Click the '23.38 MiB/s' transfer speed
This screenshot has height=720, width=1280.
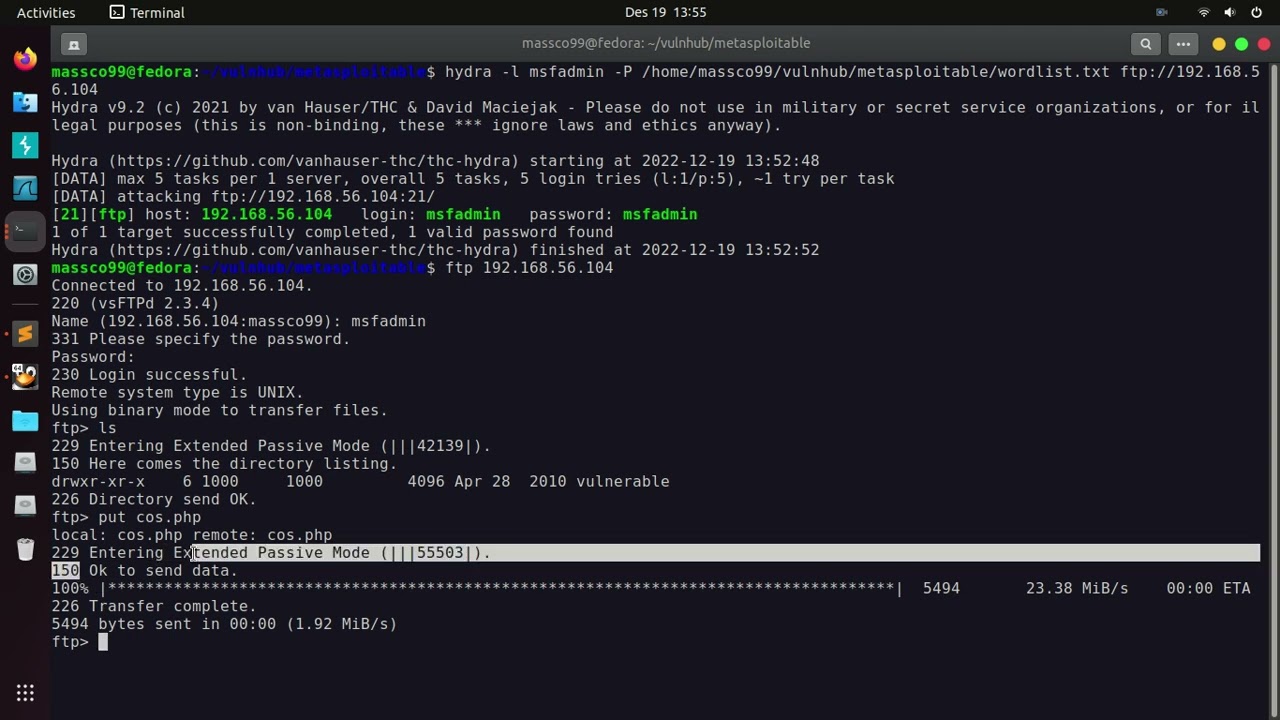coord(1077,588)
